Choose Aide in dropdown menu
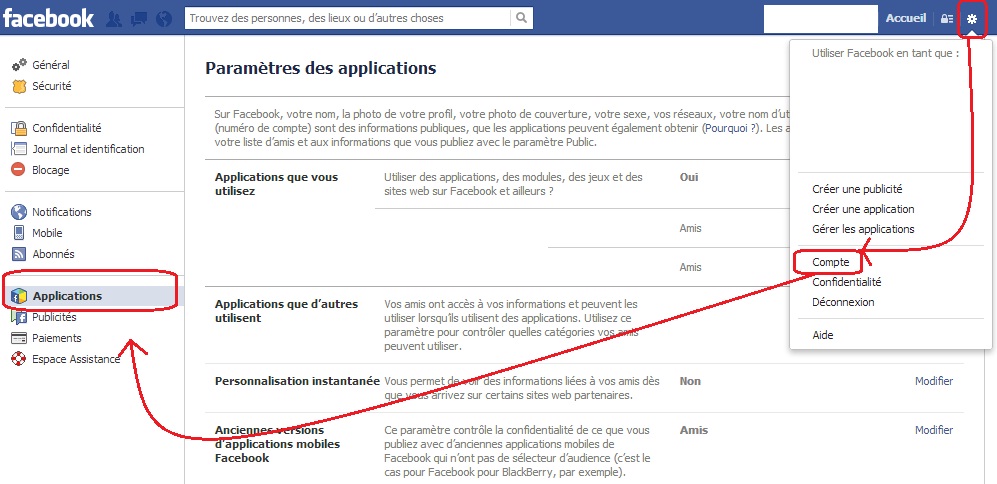The height and width of the screenshot is (484, 997). point(823,335)
